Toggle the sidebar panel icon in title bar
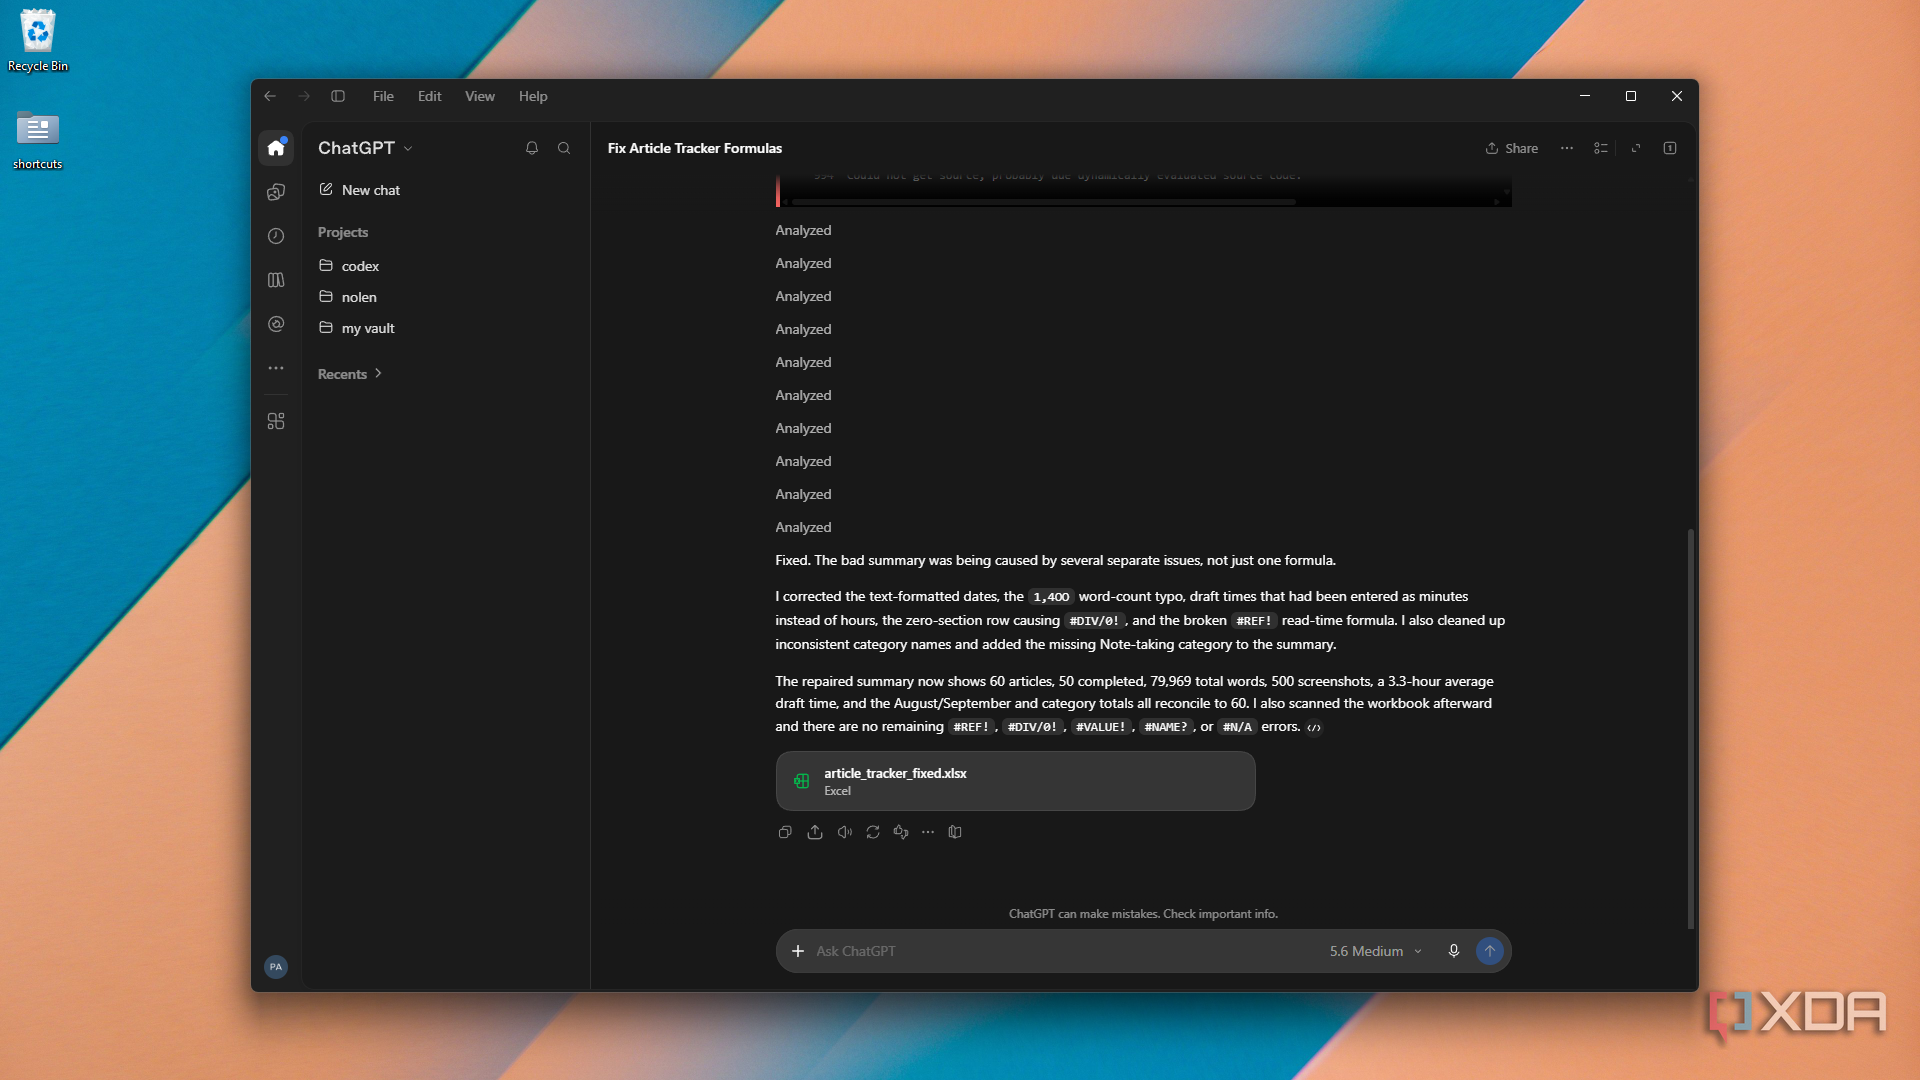This screenshot has width=1920, height=1080. [338, 96]
